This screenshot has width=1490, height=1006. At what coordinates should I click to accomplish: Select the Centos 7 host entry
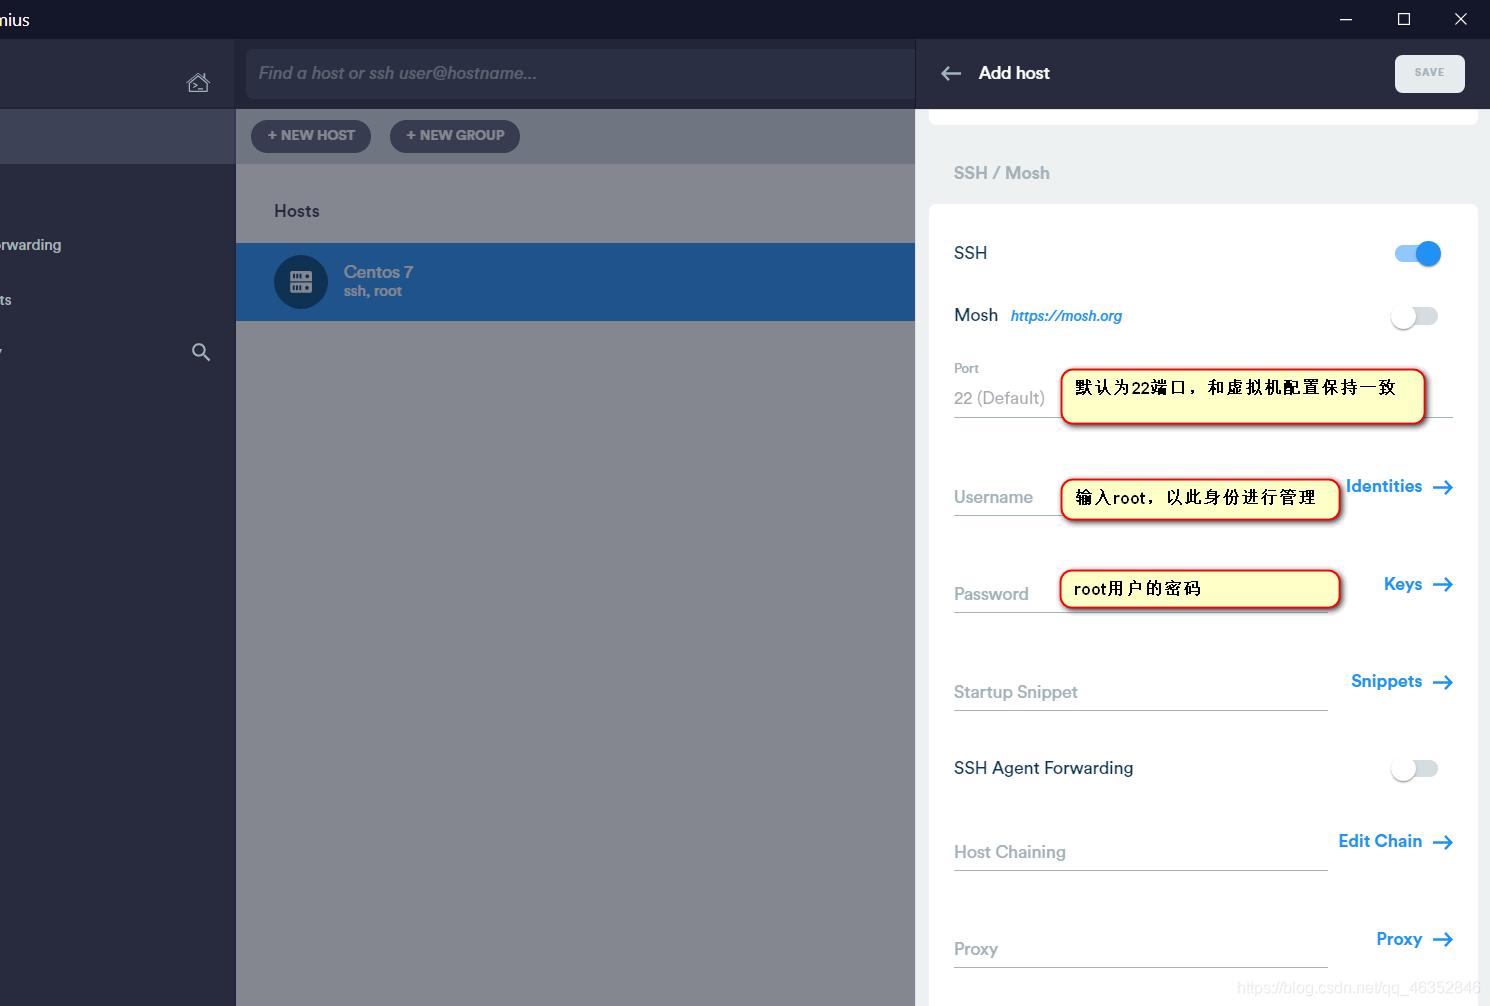coord(575,282)
